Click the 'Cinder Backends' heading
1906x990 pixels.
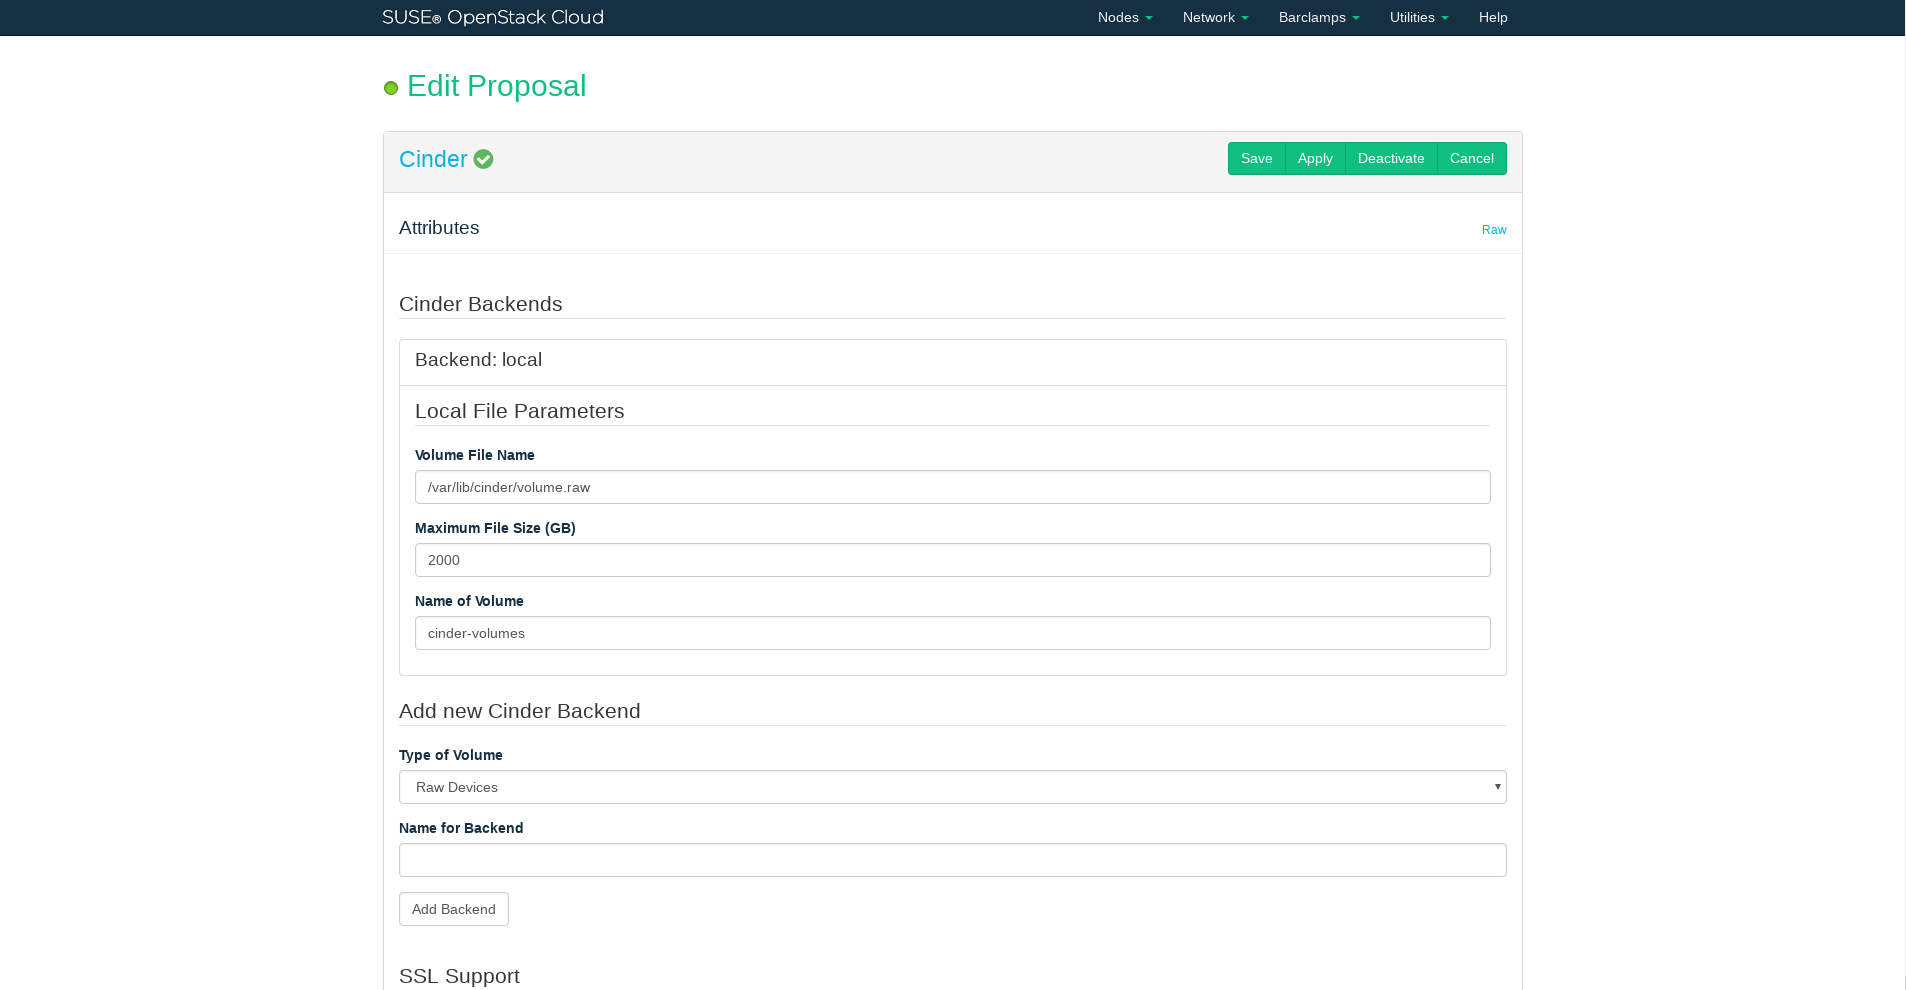480,304
